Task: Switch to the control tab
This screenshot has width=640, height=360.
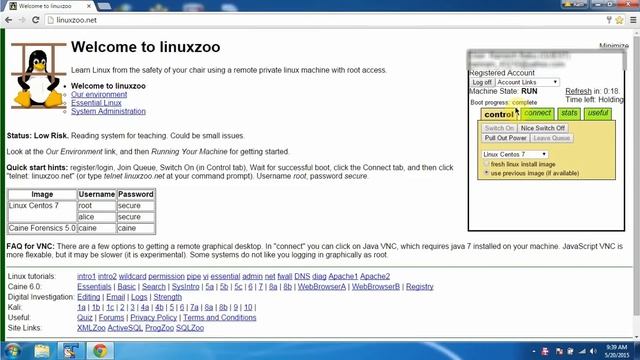Action: coord(498,114)
